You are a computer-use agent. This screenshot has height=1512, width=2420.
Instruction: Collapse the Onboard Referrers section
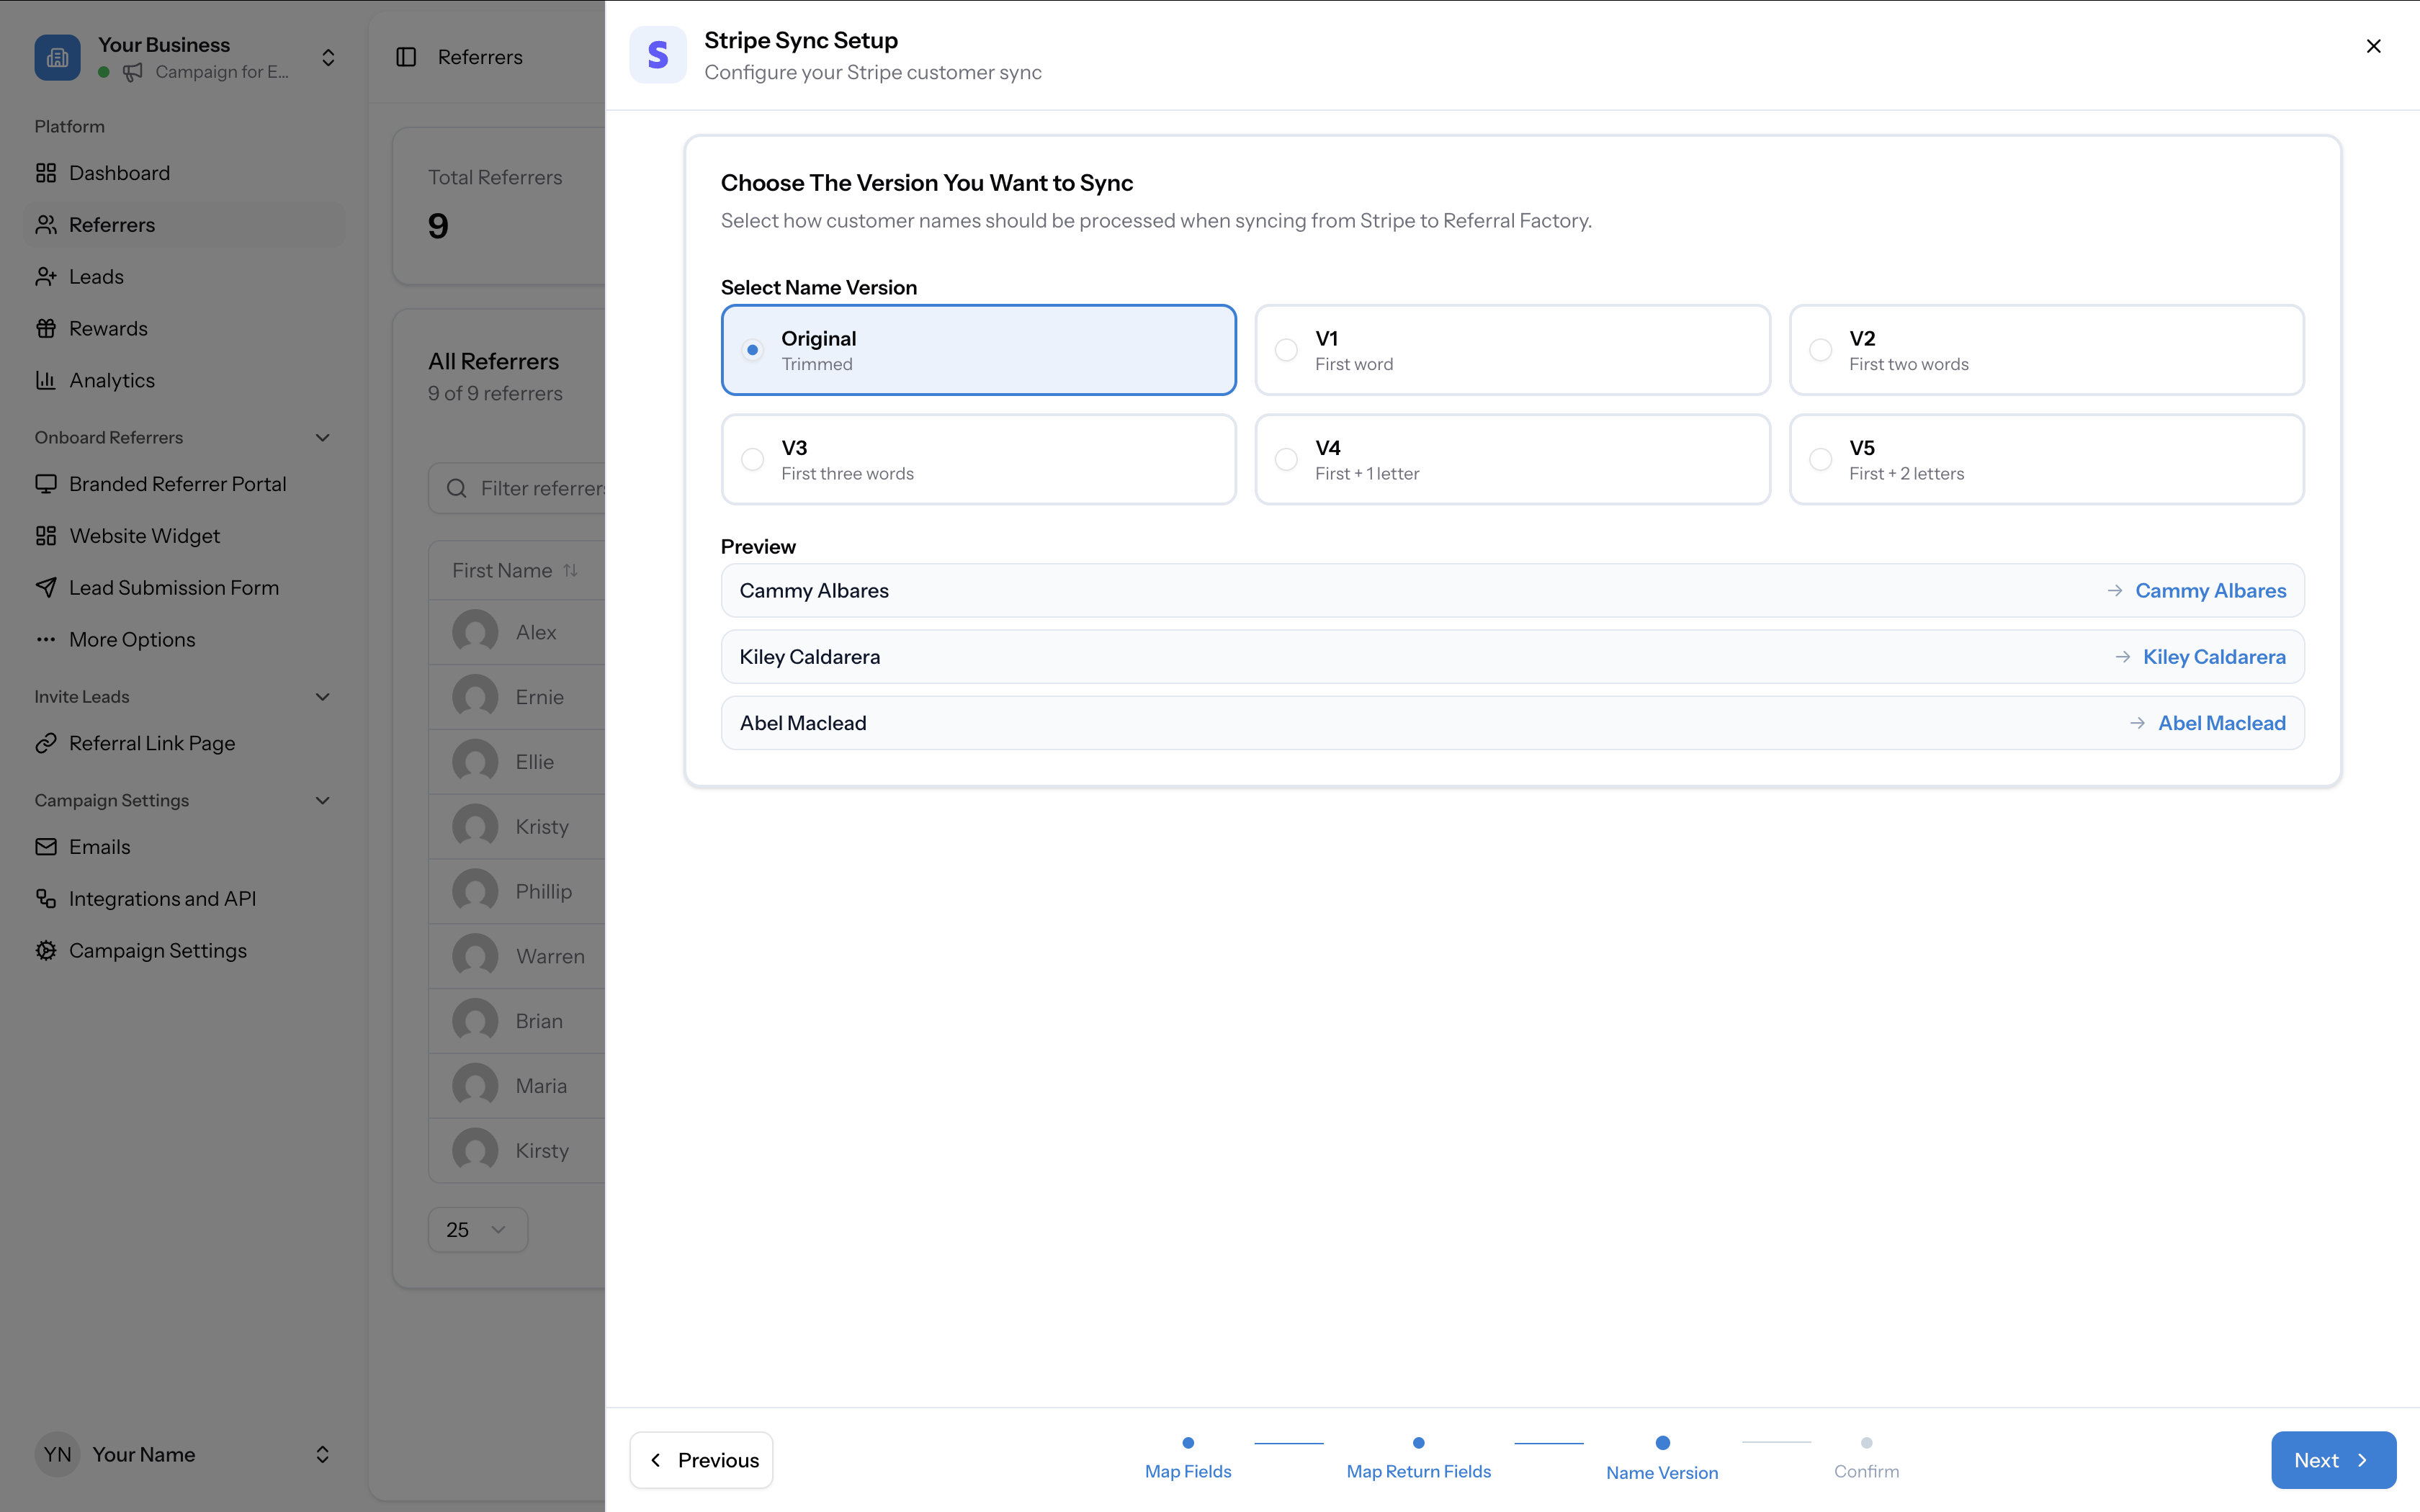point(321,437)
